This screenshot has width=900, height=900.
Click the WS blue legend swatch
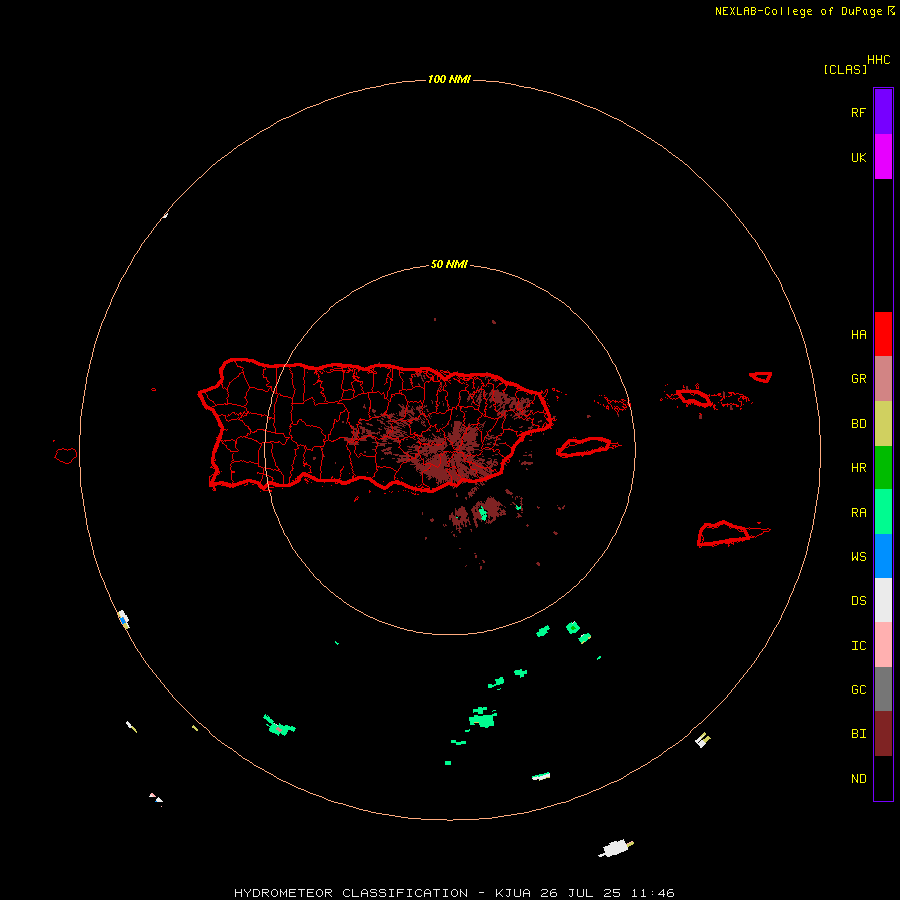point(883,556)
